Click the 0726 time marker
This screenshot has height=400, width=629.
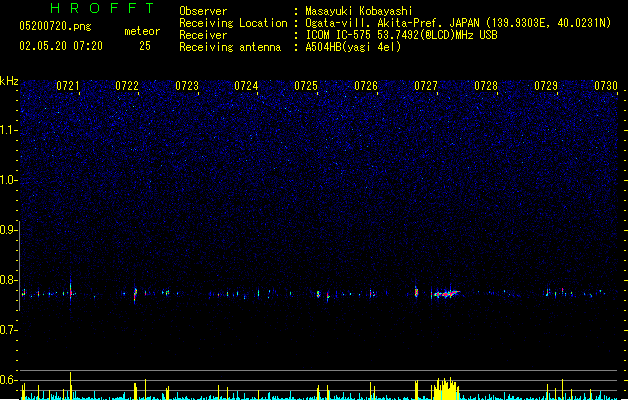coord(366,86)
